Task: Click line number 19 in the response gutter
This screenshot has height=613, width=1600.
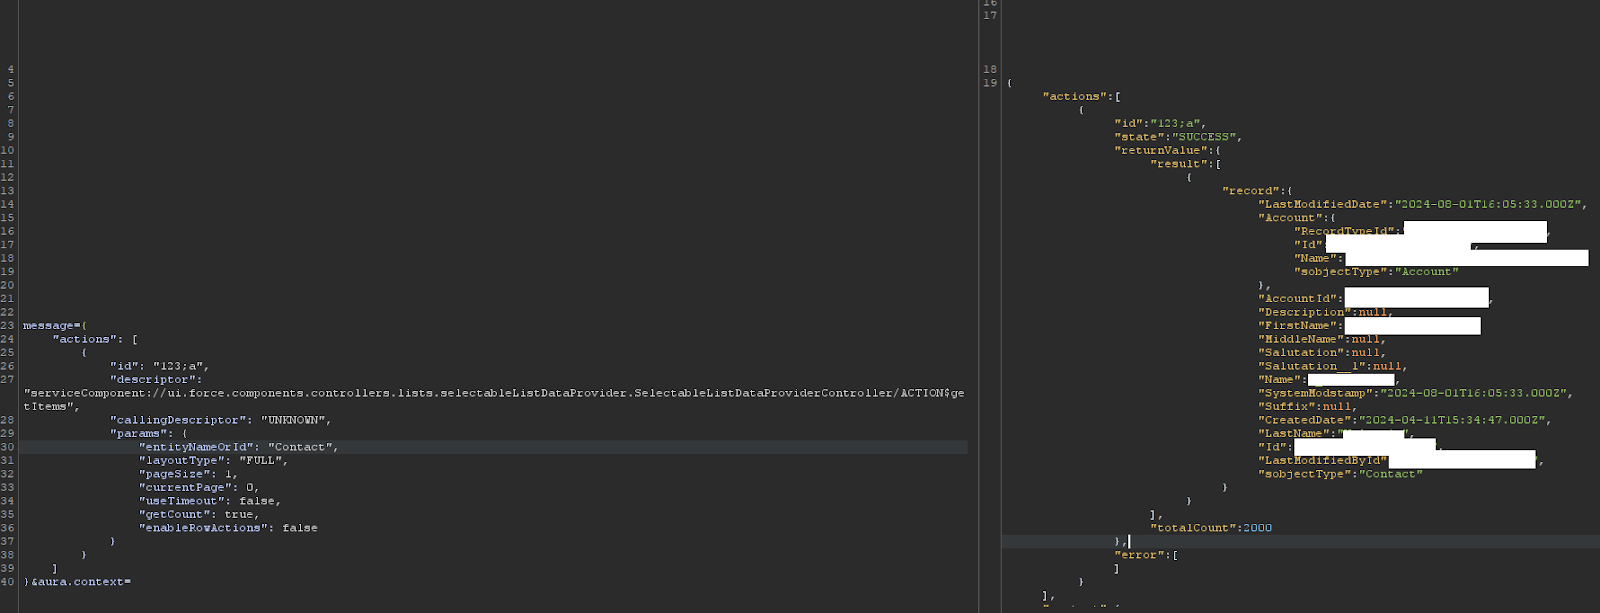Action: (990, 83)
